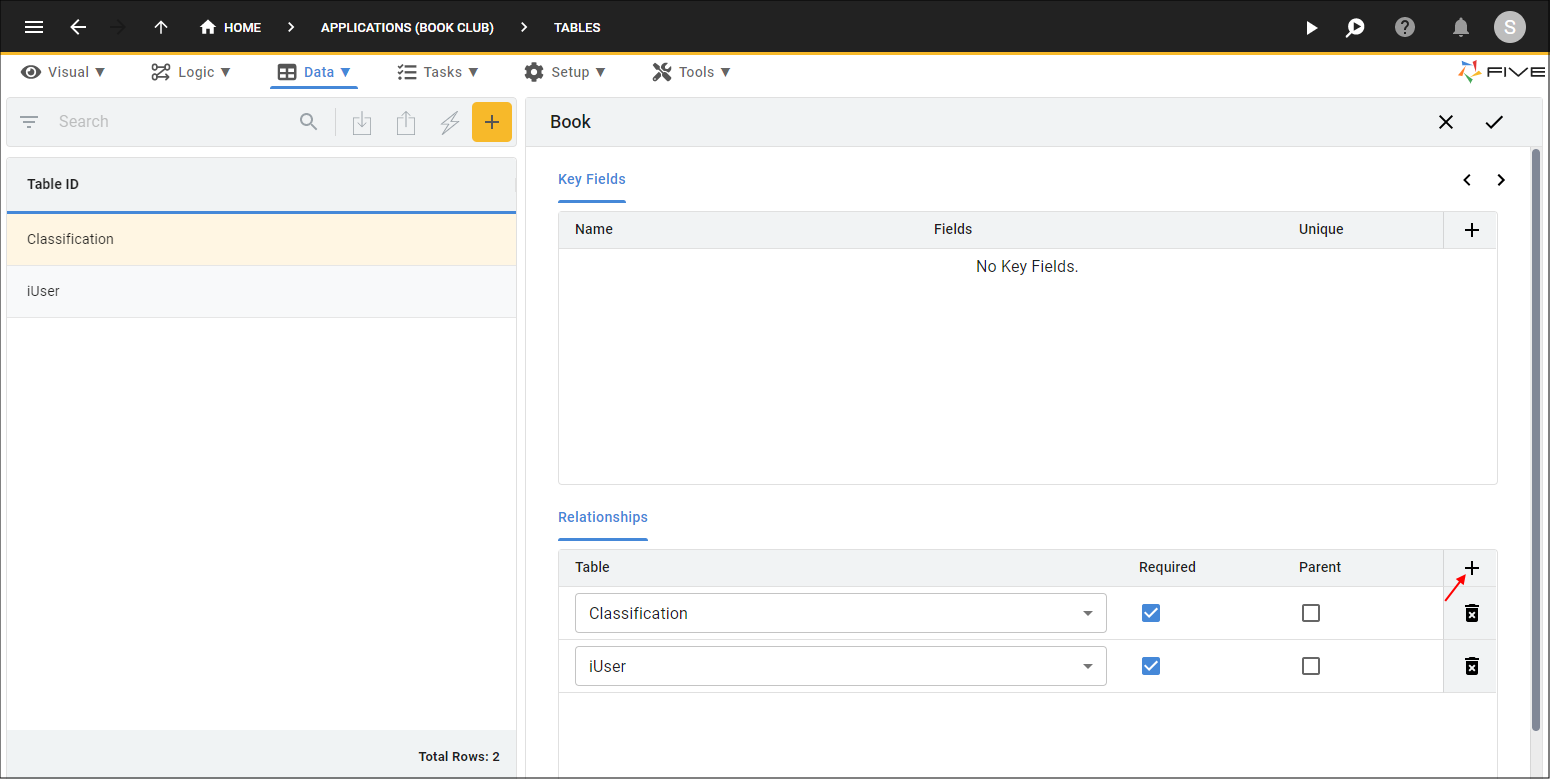
Task: Click the HOME breadcrumb
Action: click(x=231, y=27)
